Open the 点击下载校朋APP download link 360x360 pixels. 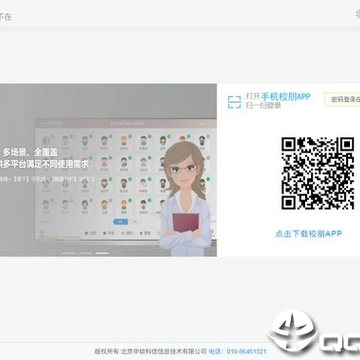(x=308, y=234)
